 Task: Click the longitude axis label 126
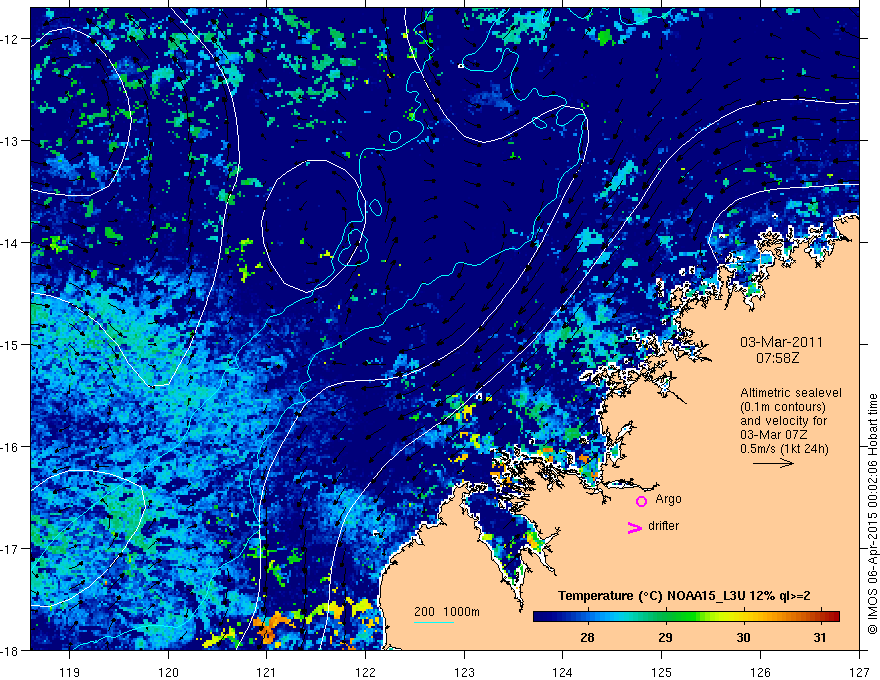click(760, 672)
